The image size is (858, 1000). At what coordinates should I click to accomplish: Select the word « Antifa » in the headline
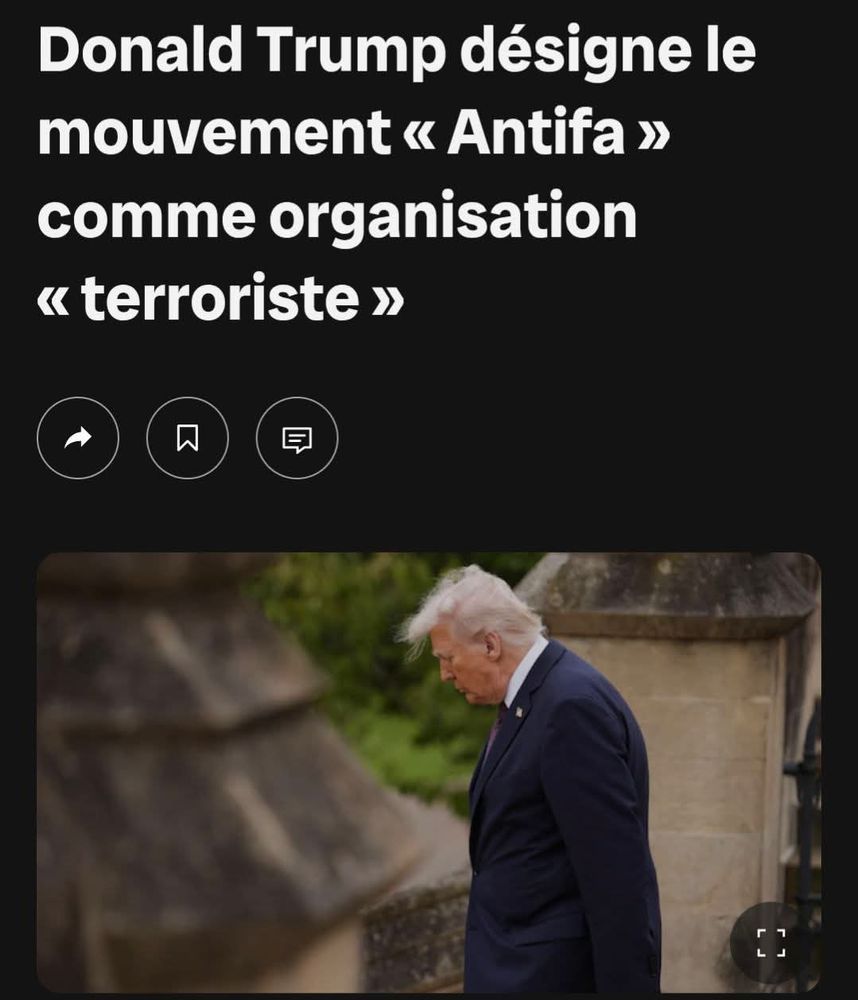(537, 133)
